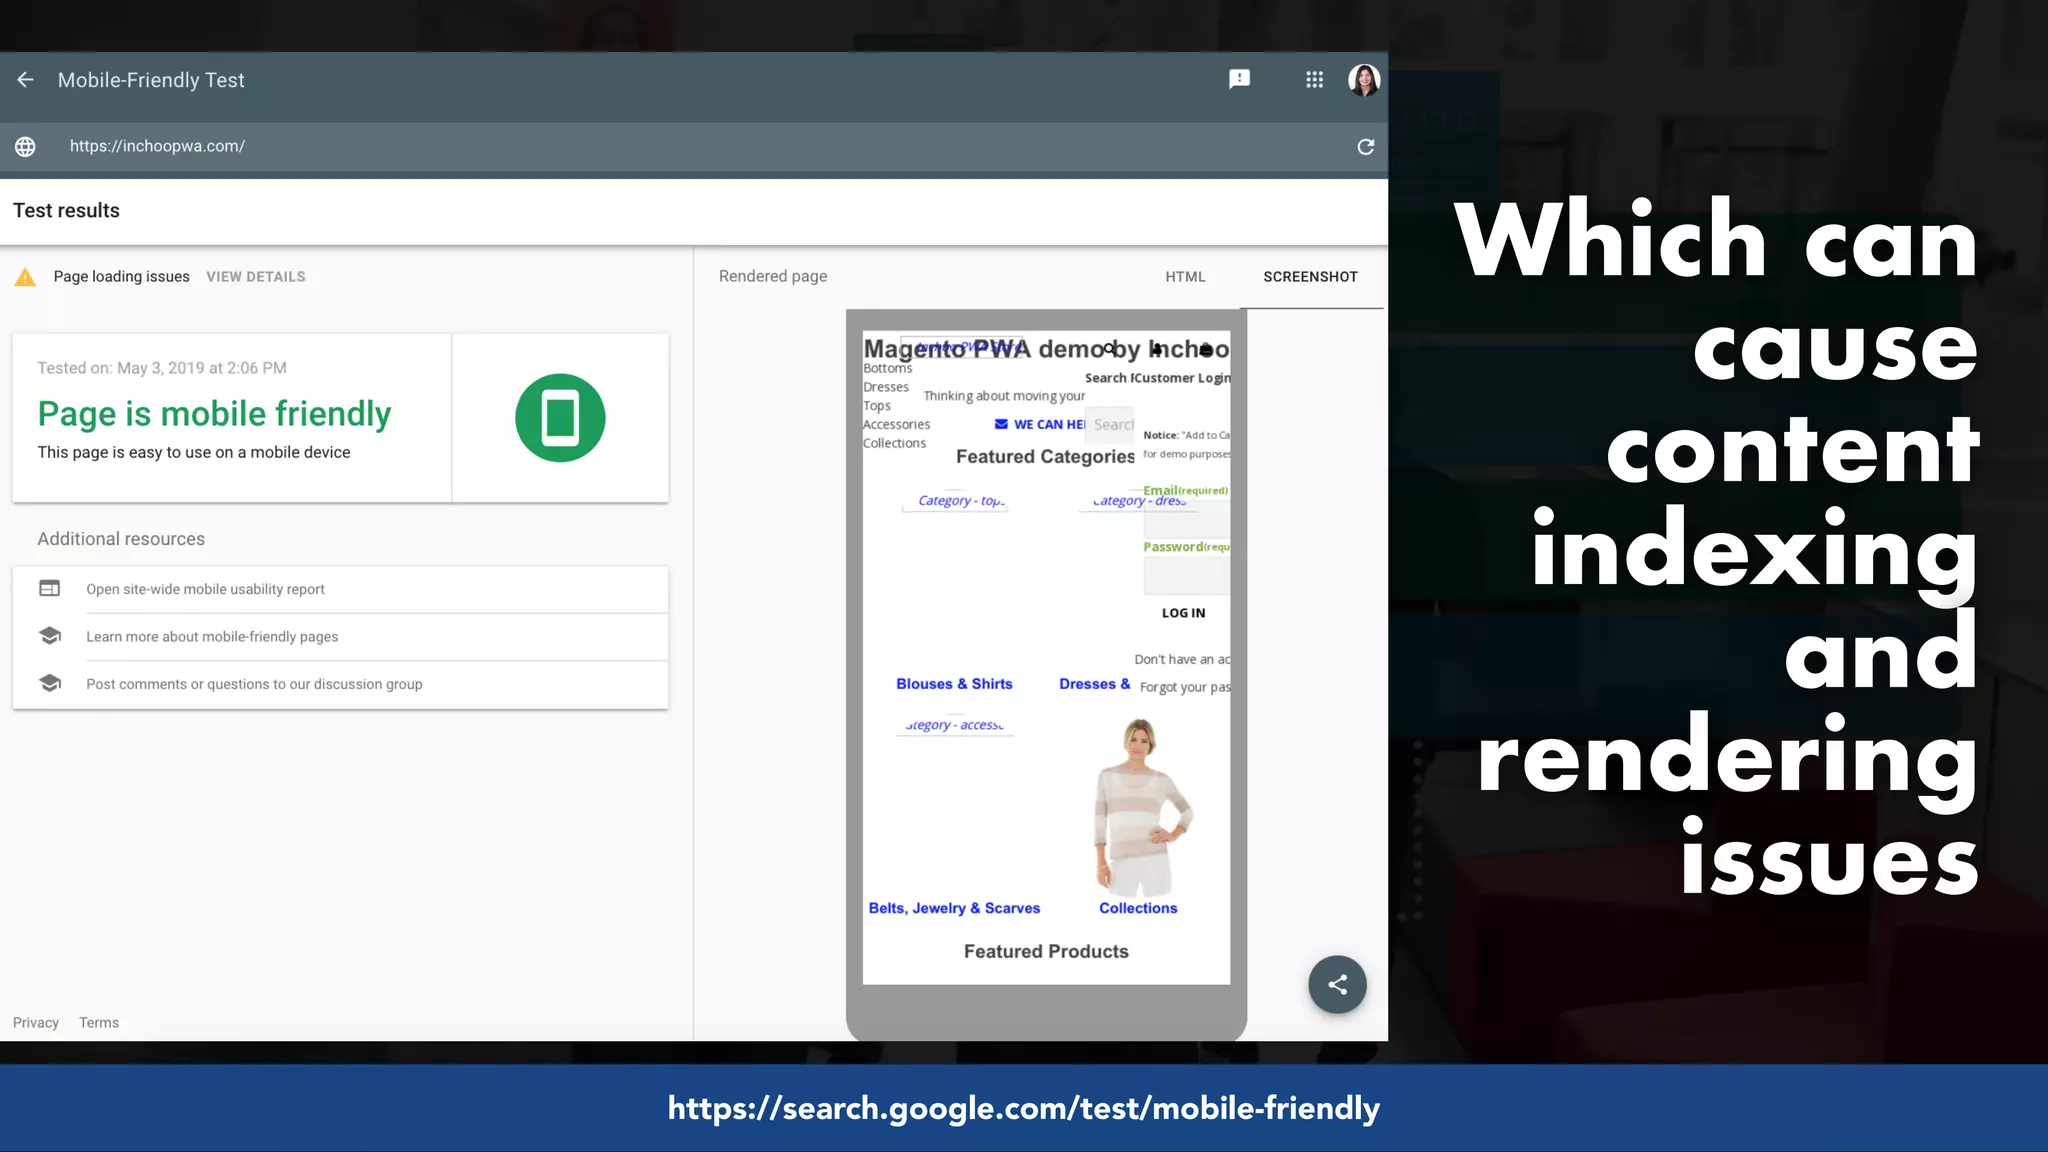This screenshot has height=1152, width=2048.
Task: Click 'Blouses & Shirts' in rendered screenshot
Action: (x=954, y=684)
